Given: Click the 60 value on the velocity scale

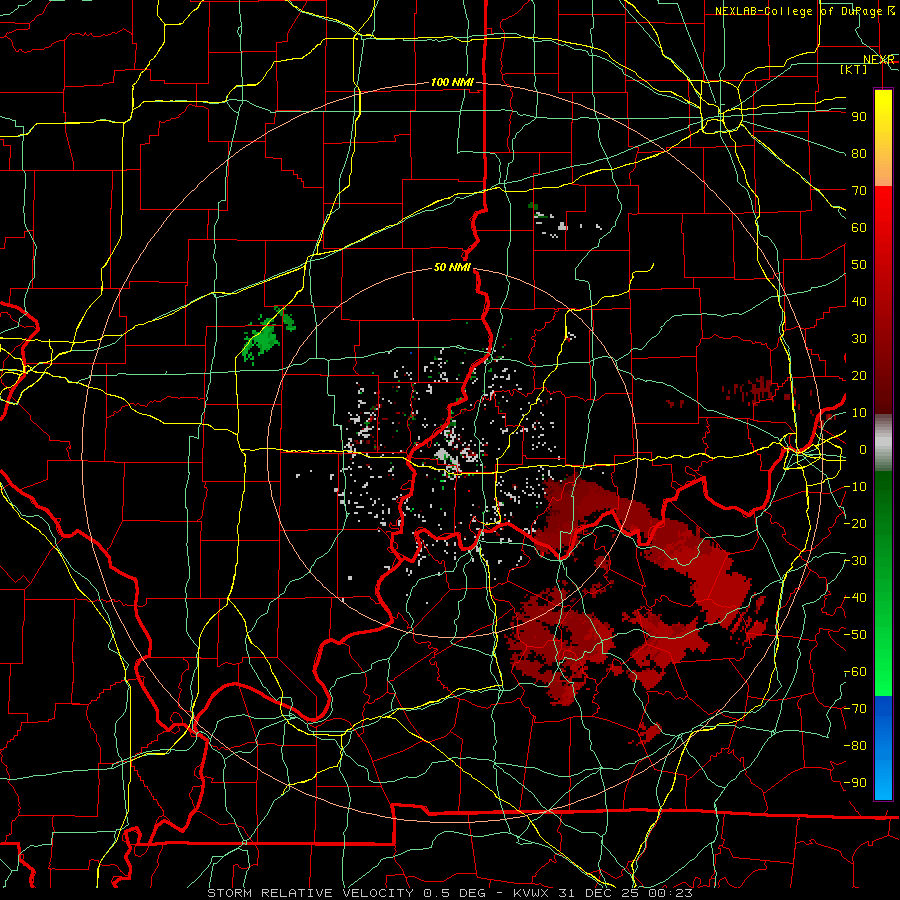Looking at the screenshot, I should [x=859, y=227].
